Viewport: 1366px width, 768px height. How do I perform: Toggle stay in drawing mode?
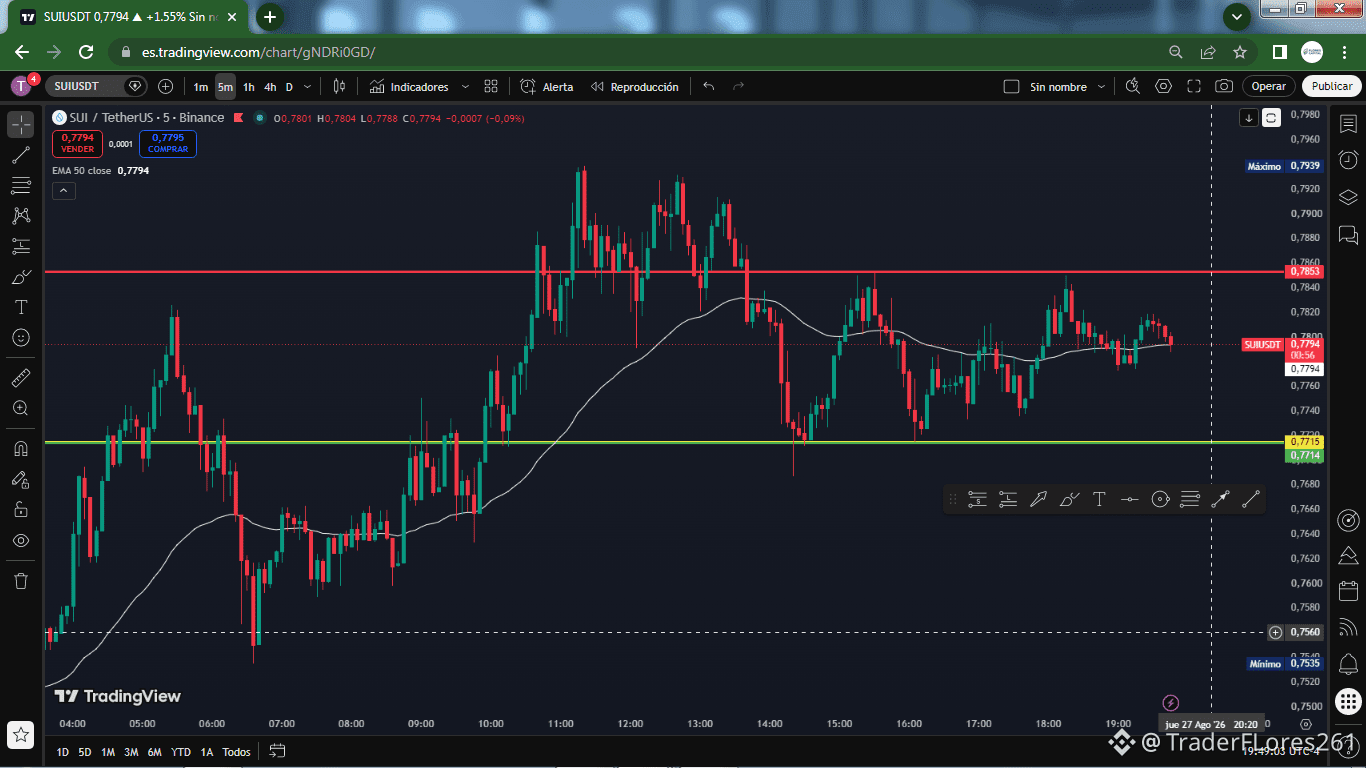[x=21, y=479]
